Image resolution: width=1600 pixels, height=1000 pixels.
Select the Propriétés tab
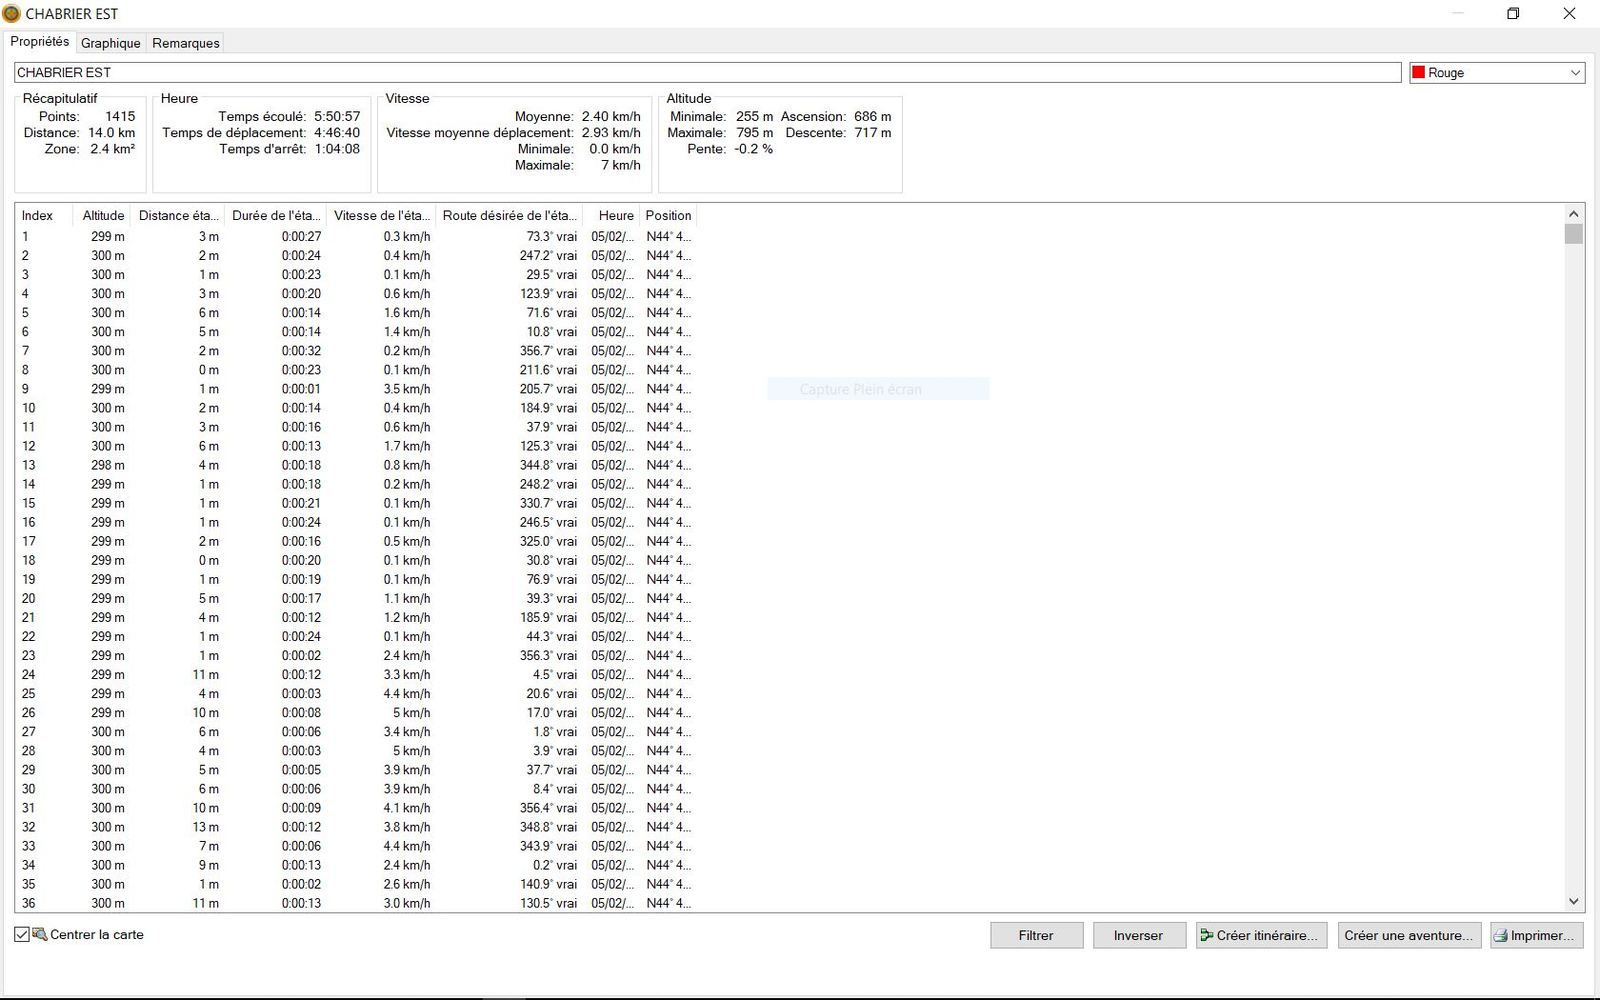pyautogui.click(x=40, y=41)
